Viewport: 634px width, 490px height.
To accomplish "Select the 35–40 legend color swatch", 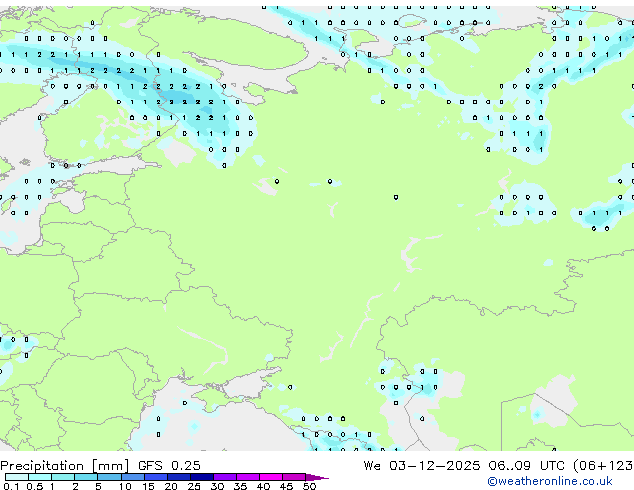I will tap(247, 477).
